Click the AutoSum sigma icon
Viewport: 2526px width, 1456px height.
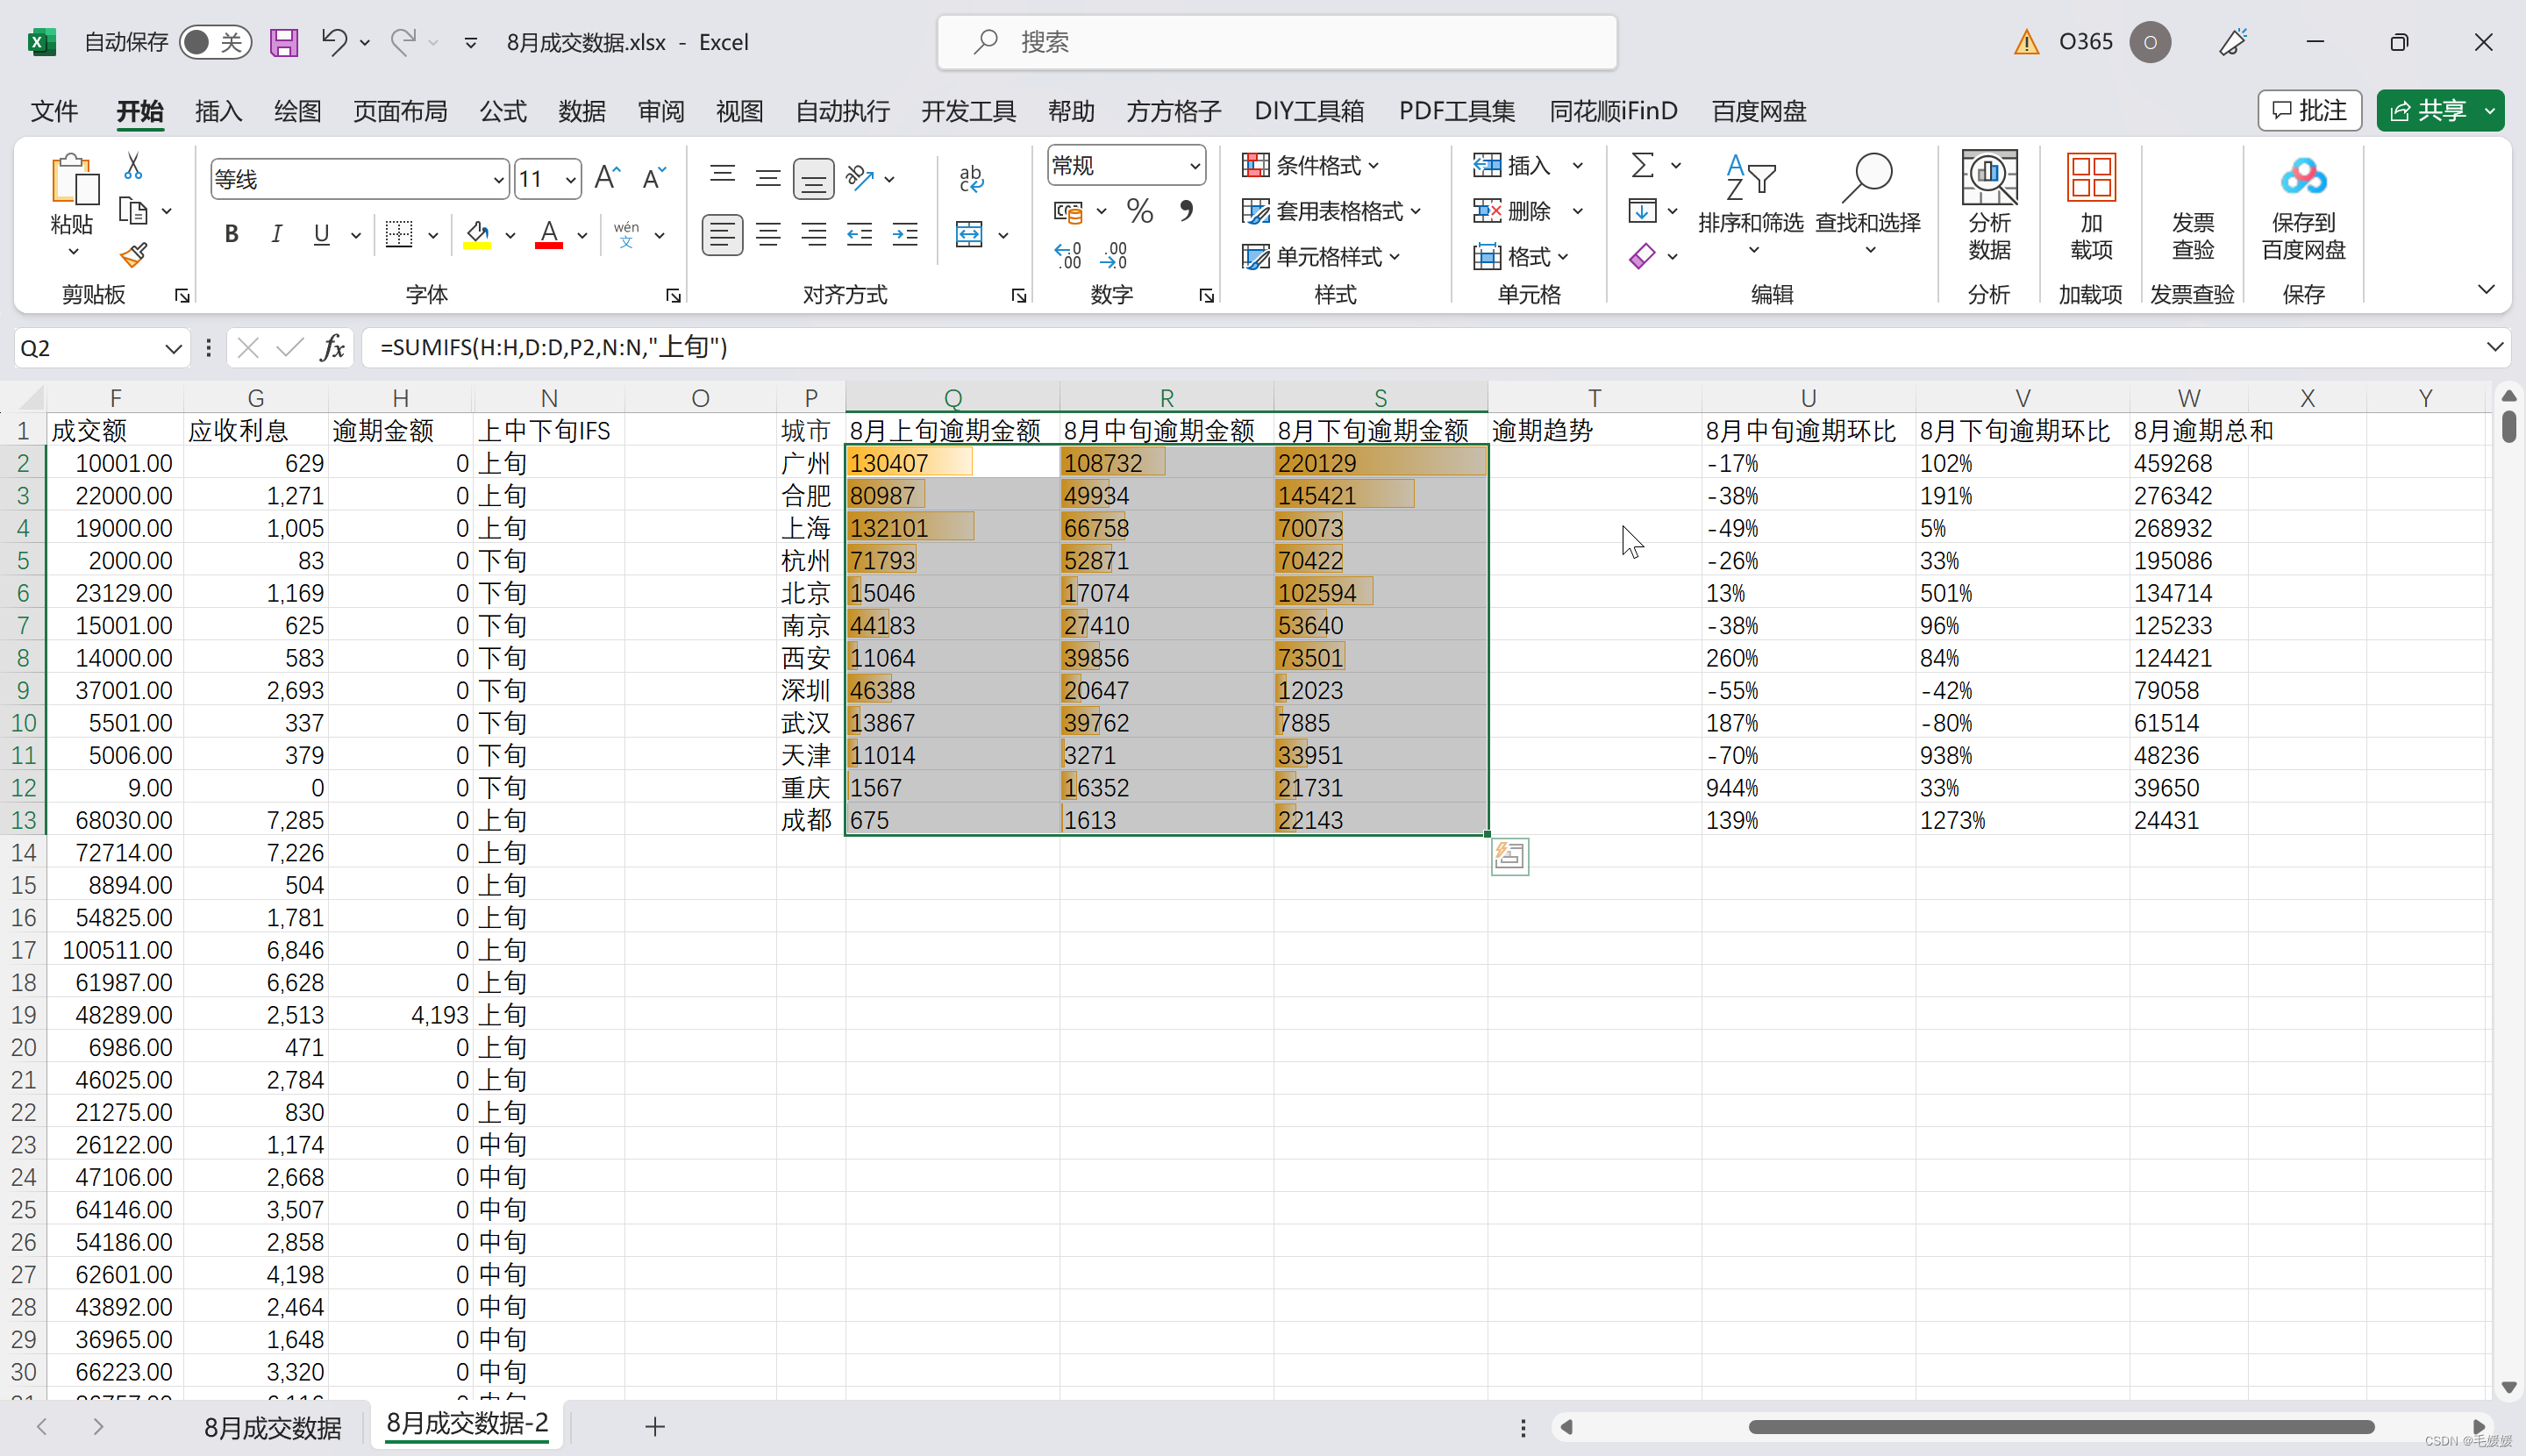(x=1642, y=165)
